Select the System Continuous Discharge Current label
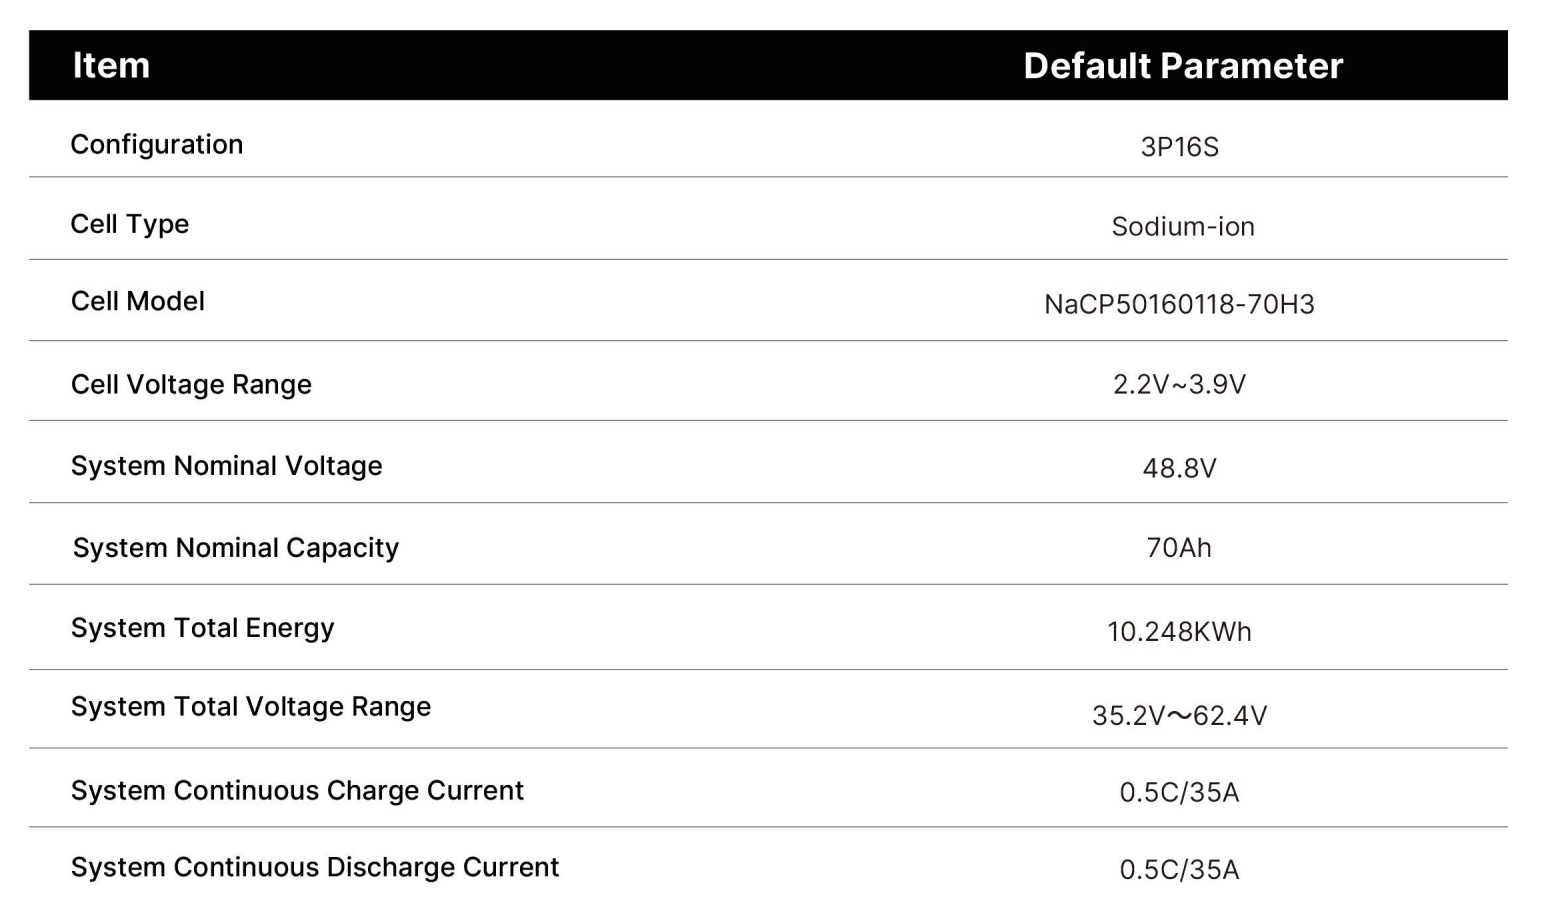The image size is (1555, 905). (315, 867)
